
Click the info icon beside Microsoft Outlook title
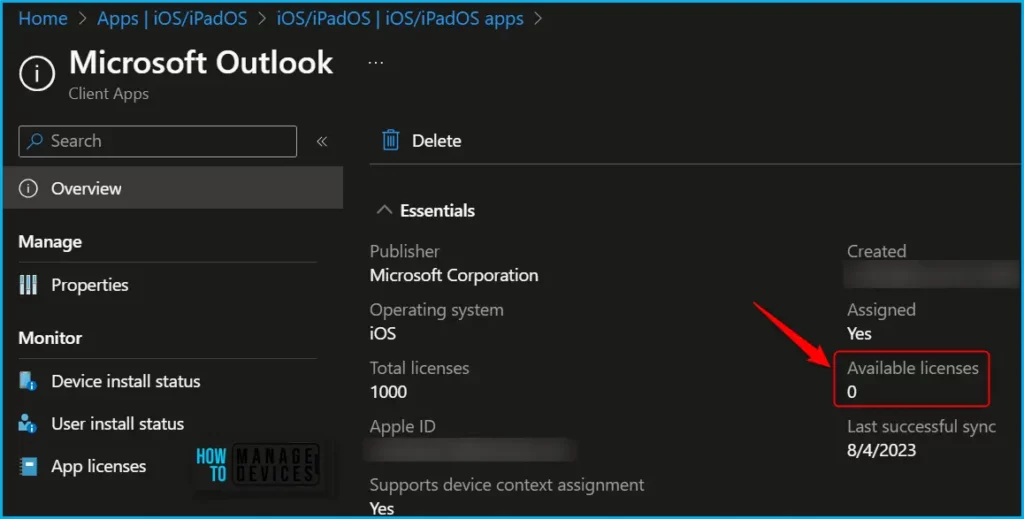click(x=37, y=75)
